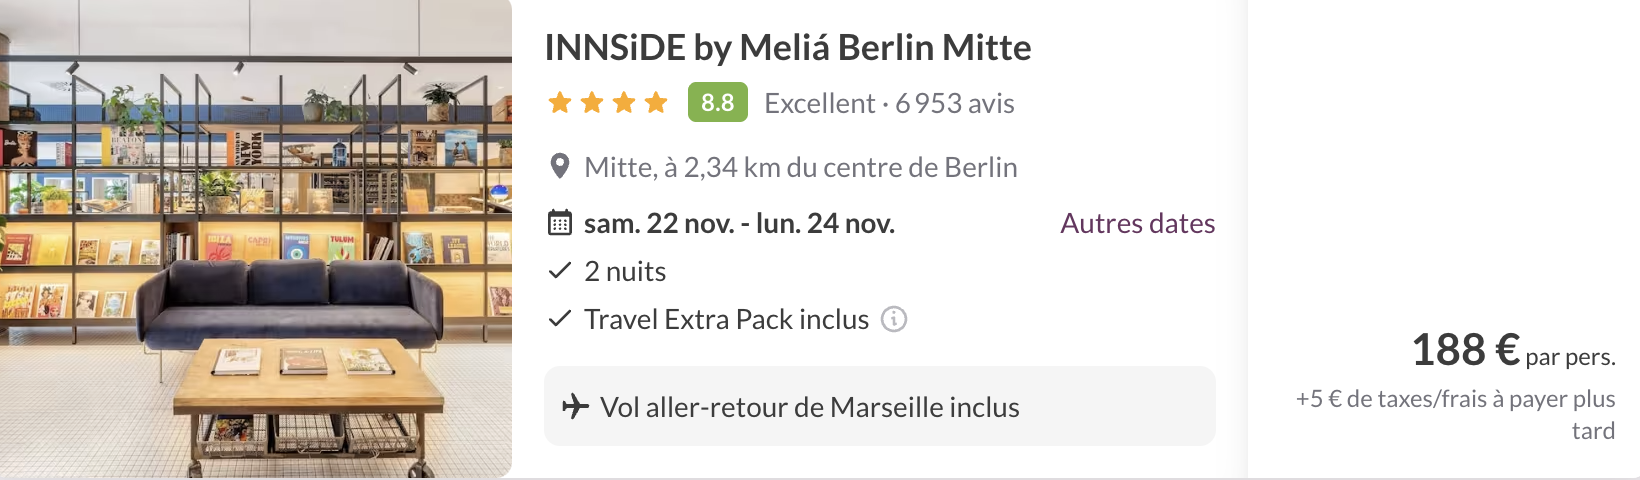Click the calendar icon before the dates
Viewport: 1640px width, 480px height.
[x=560, y=223]
